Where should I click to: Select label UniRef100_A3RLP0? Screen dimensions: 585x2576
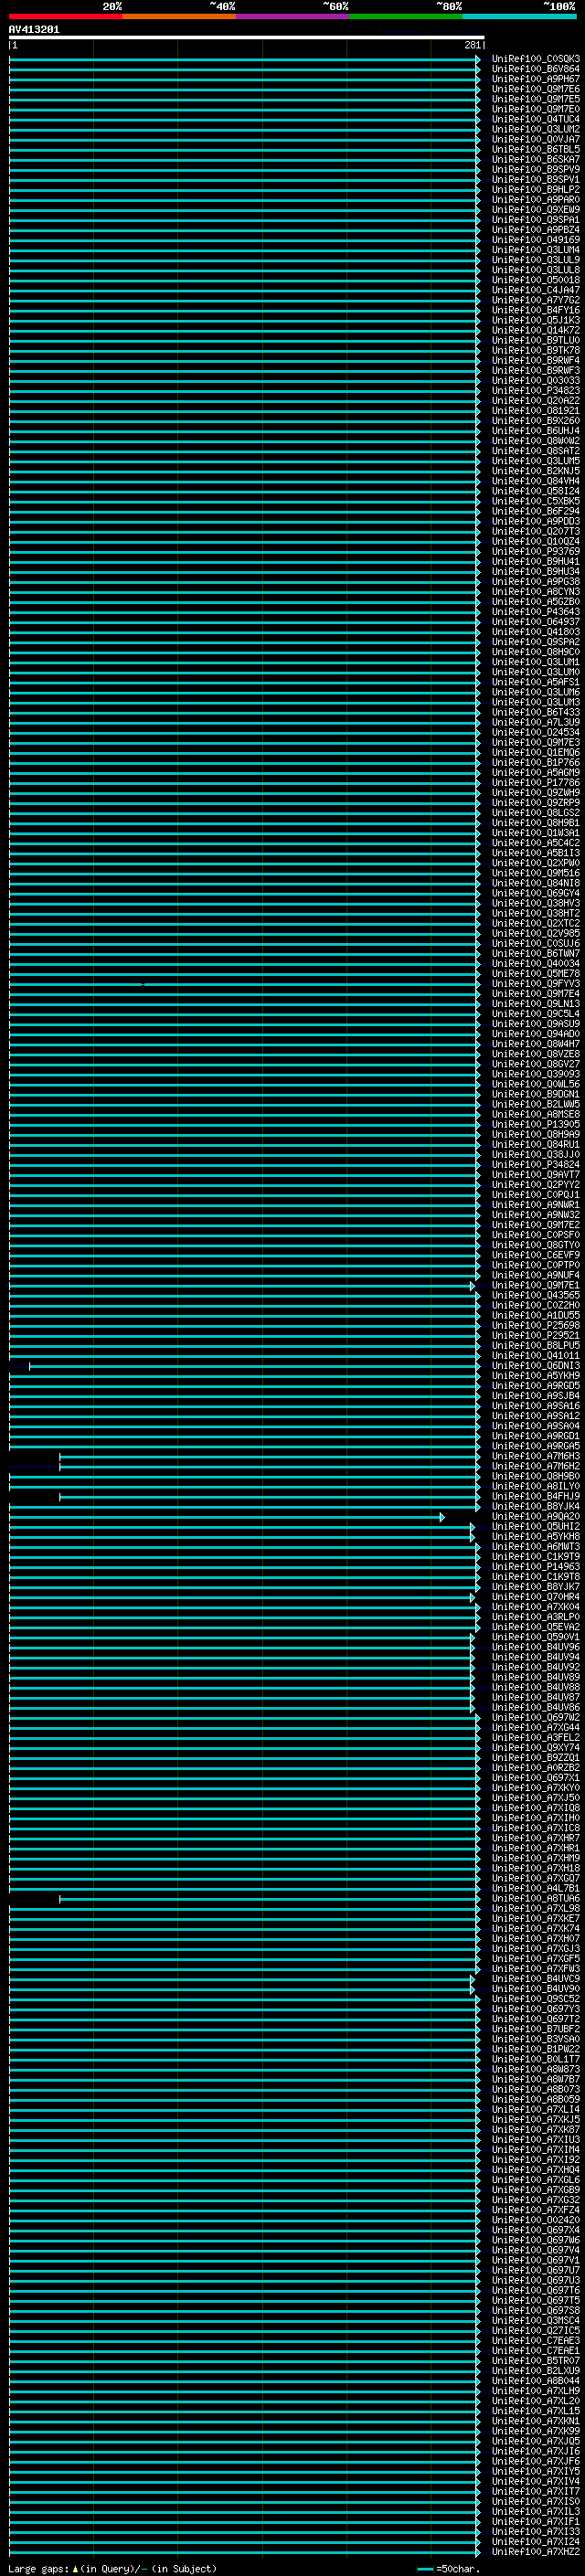click(x=536, y=1616)
